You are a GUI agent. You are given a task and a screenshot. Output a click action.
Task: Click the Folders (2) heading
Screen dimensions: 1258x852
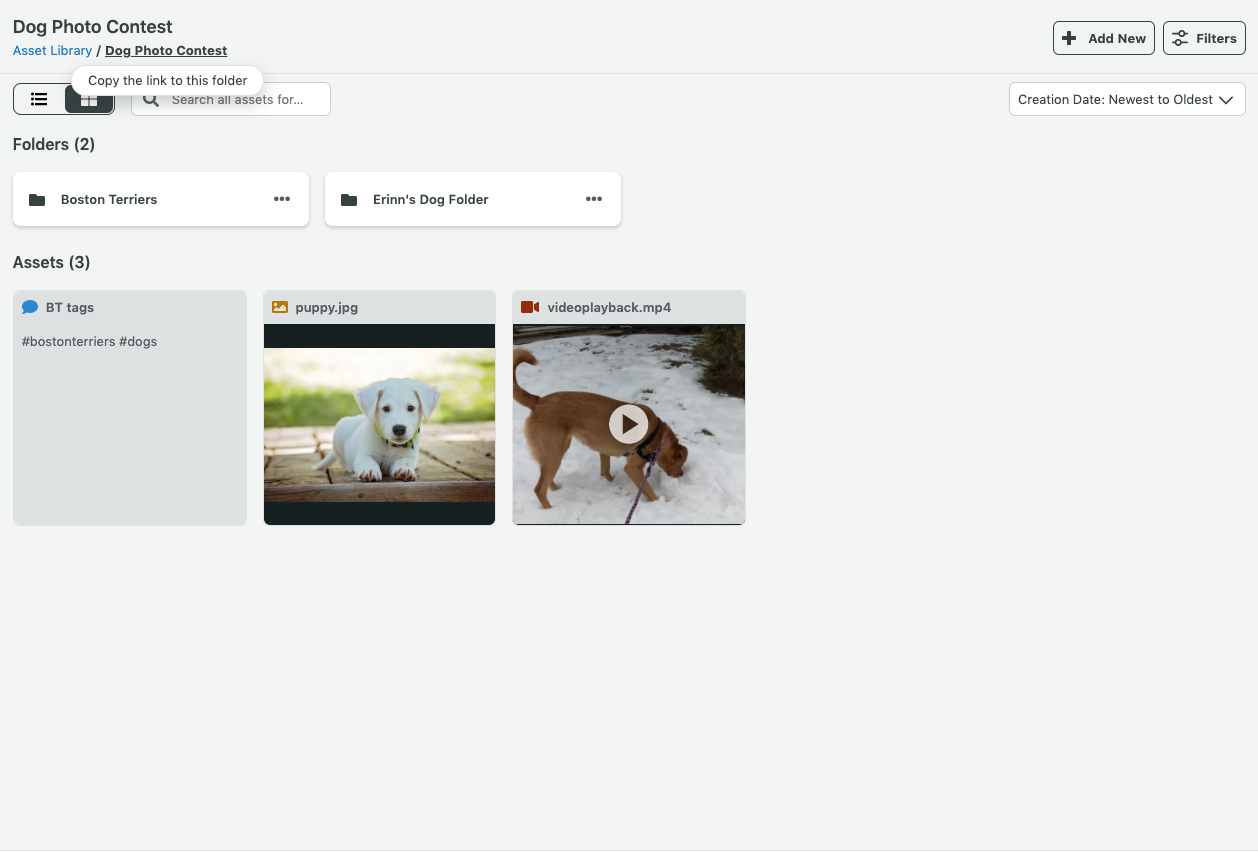click(x=54, y=144)
